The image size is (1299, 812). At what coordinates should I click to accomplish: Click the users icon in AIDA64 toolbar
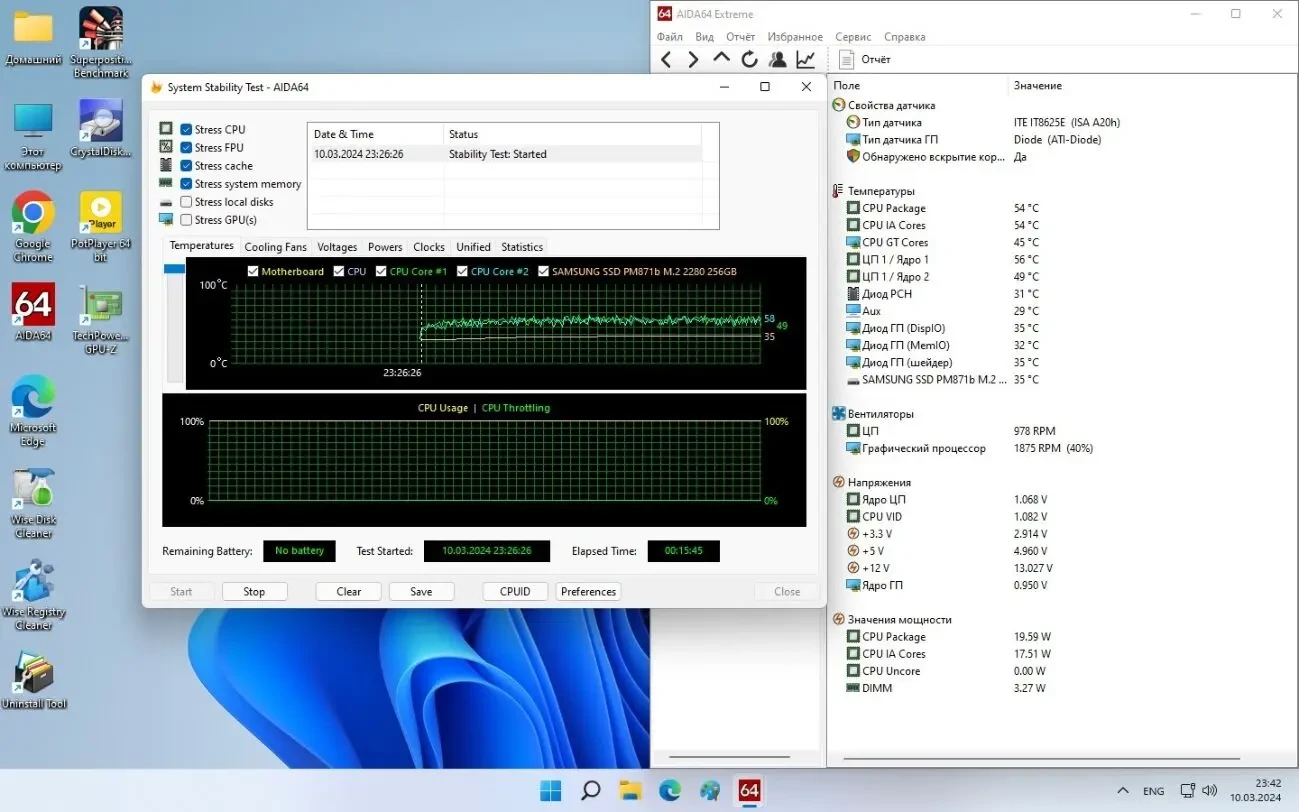tap(777, 59)
